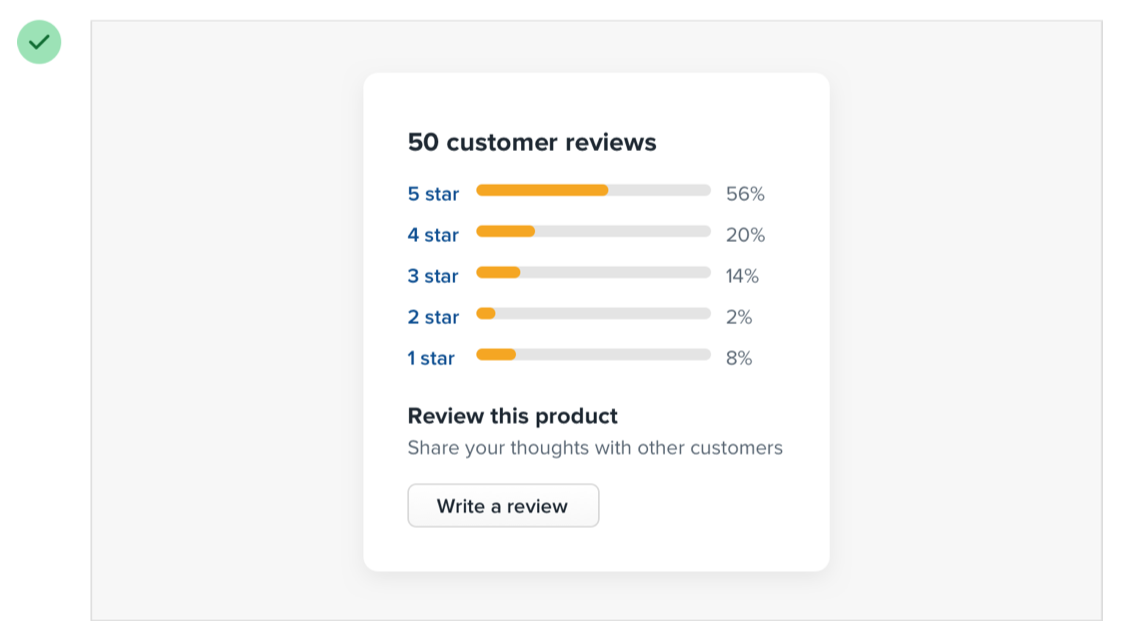This screenshot has width=1124, height=642.
Task: Select the 3 star reviews link
Action: pos(433,276)
